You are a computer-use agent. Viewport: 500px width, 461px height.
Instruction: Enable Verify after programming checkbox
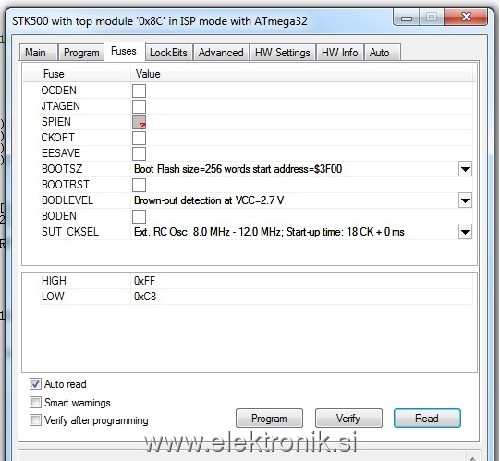[x=36, y=420]
